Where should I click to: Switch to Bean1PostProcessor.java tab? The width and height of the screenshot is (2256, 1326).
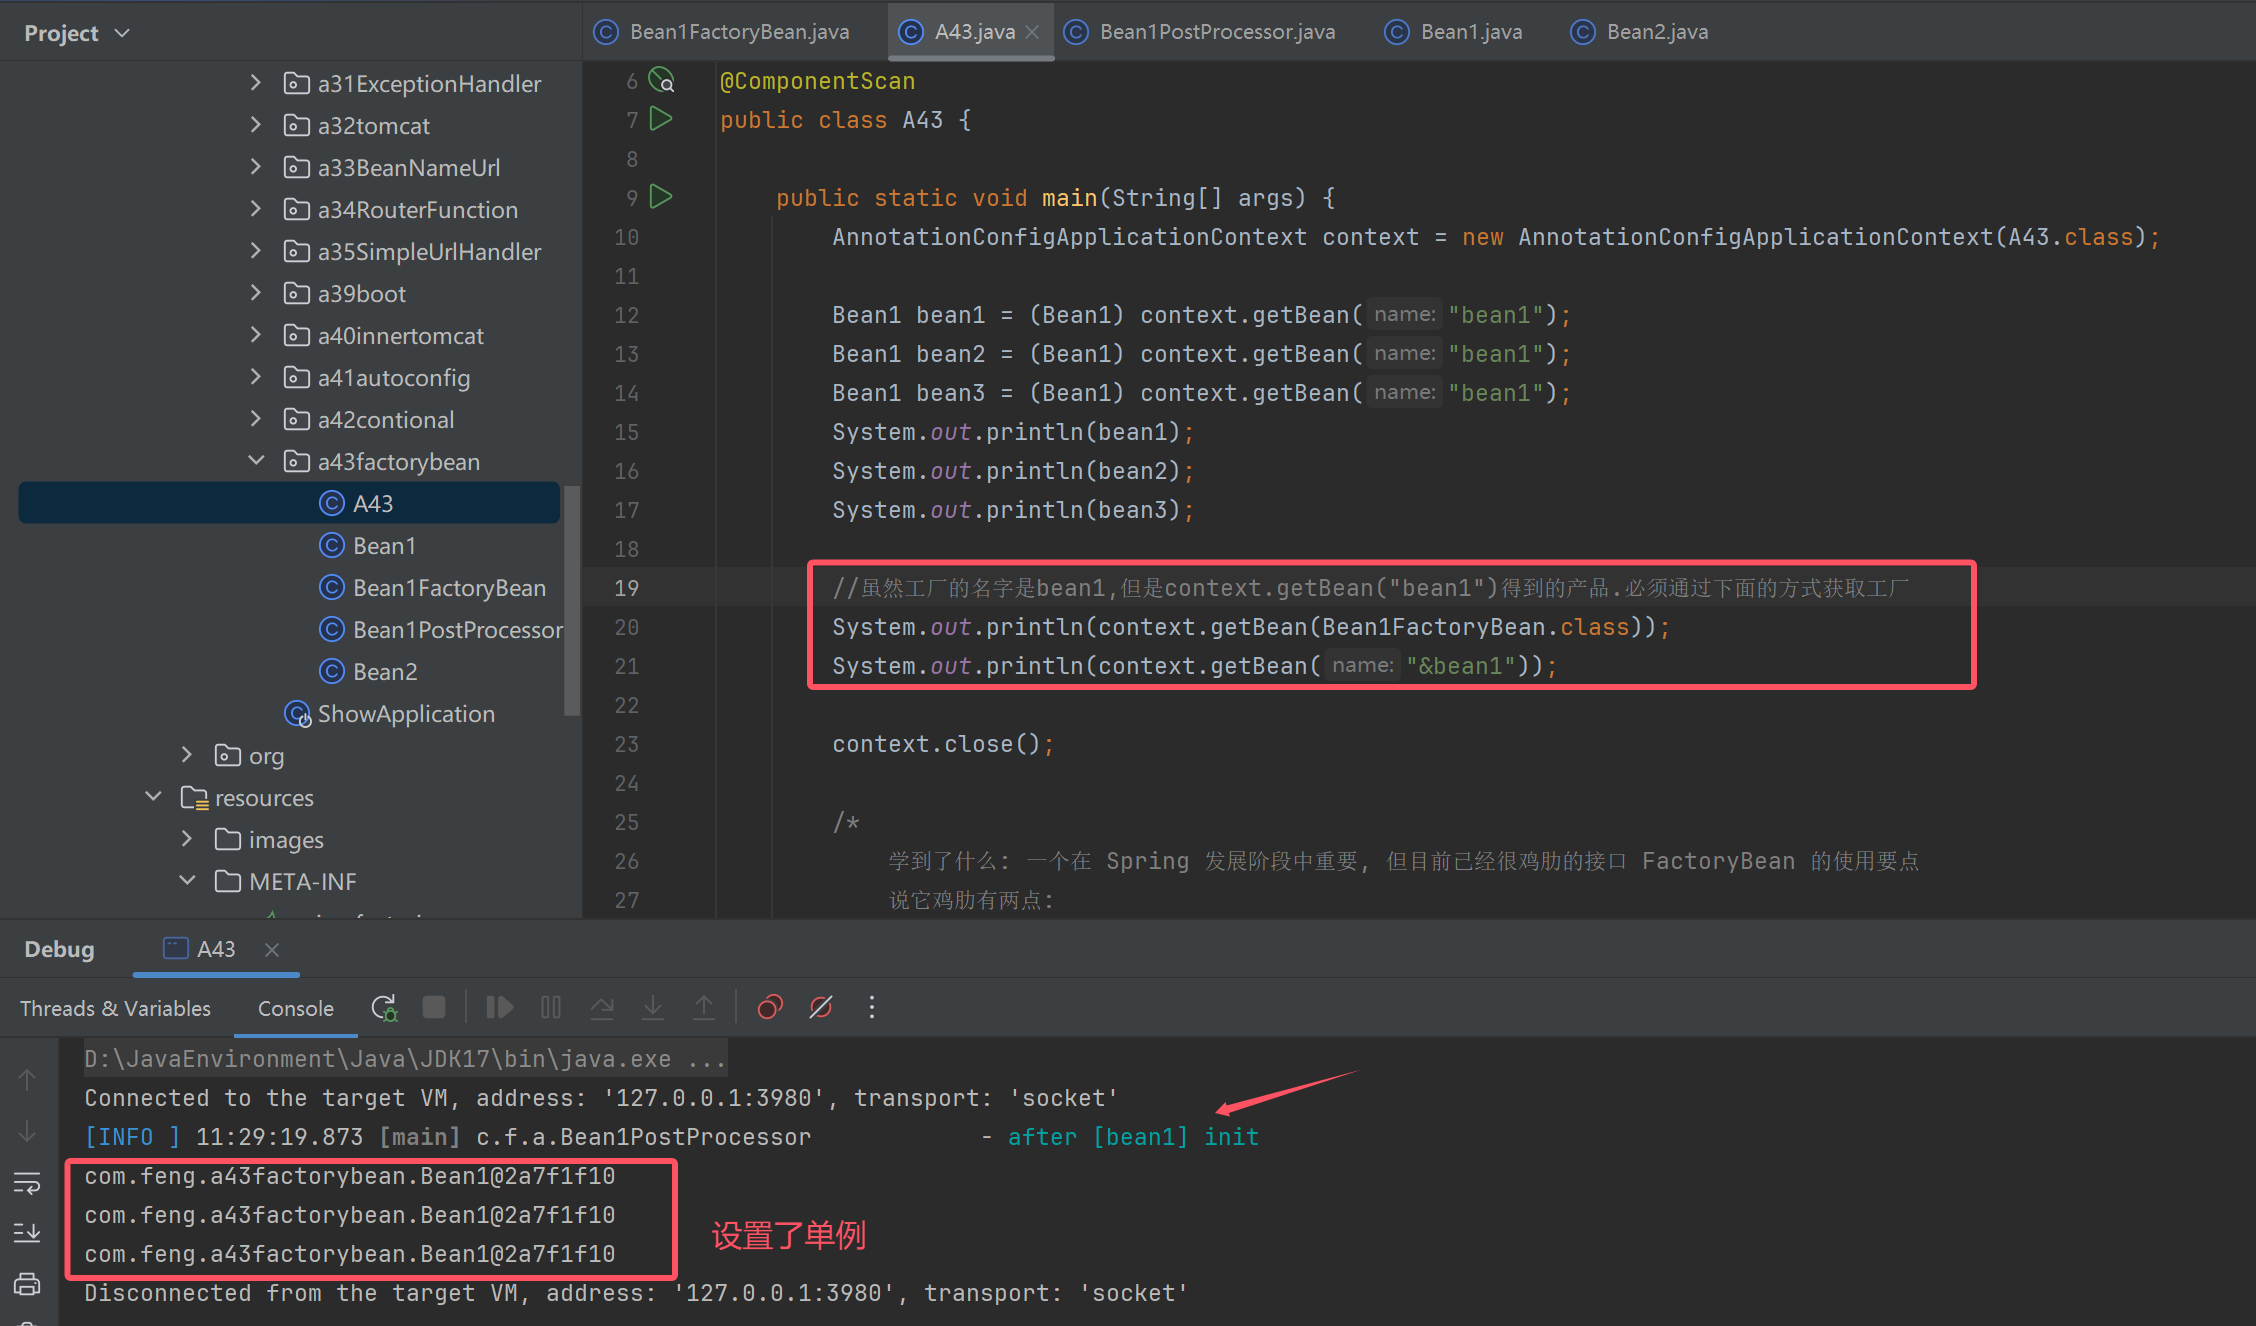click(x=1199, y=32)
